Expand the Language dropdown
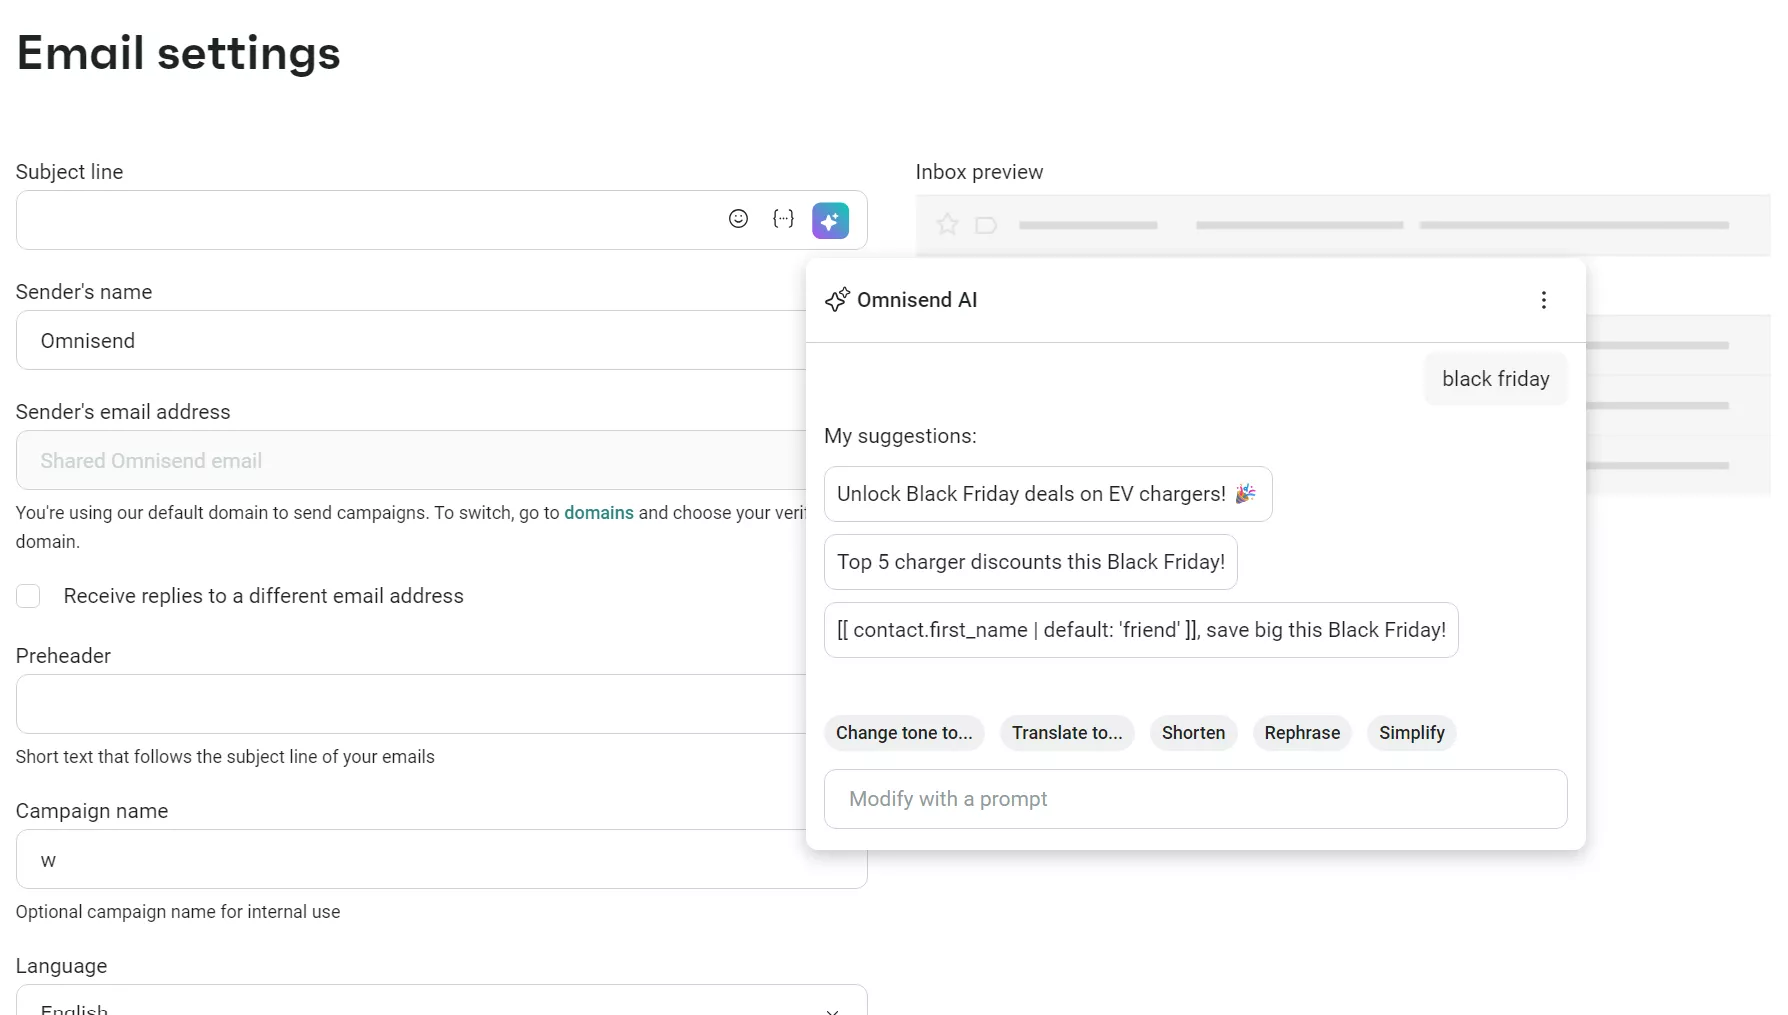This screenshot has height=1015, width=1788. coord(441,1000)
